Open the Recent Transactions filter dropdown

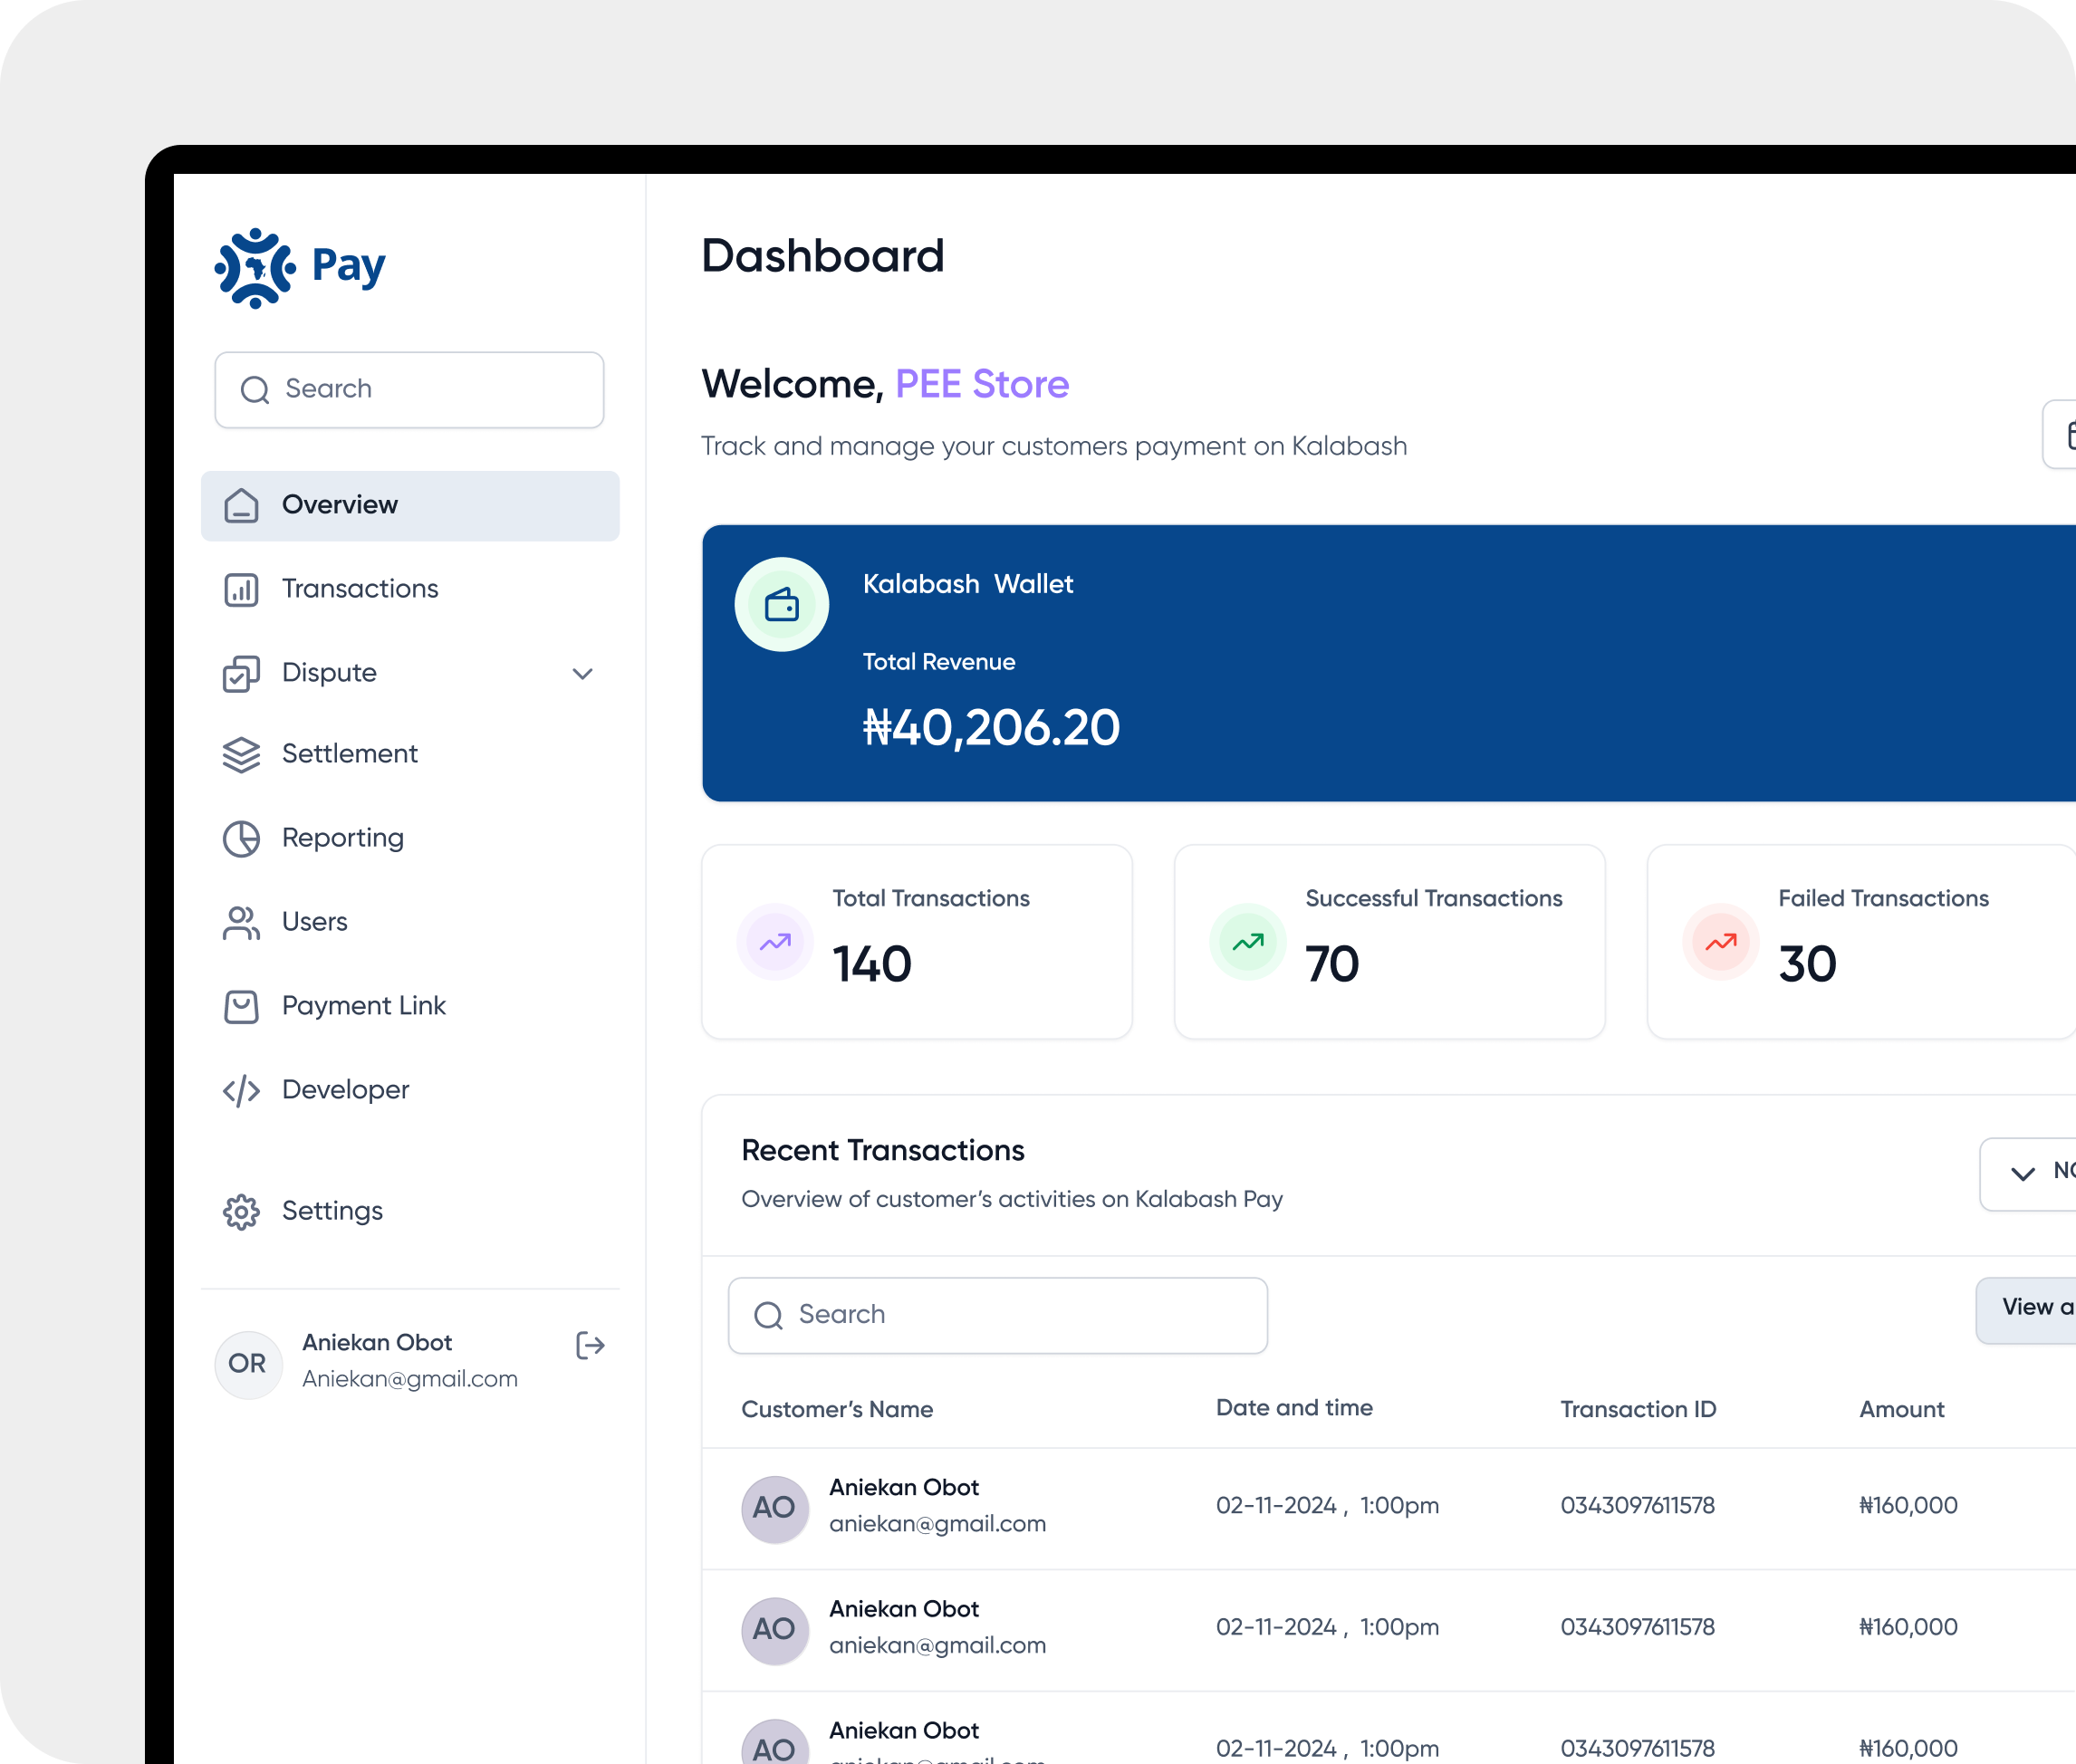click(2028, 1174)
